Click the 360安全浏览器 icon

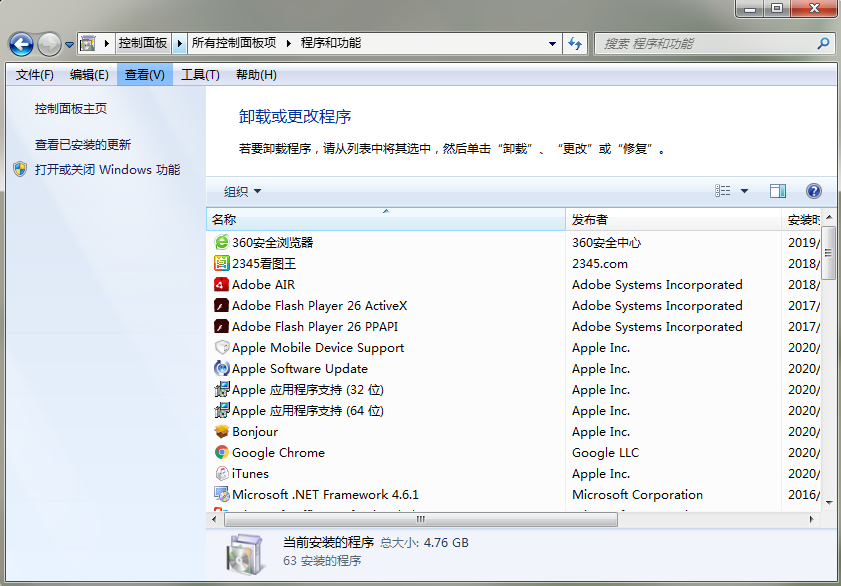pos(222,242)
